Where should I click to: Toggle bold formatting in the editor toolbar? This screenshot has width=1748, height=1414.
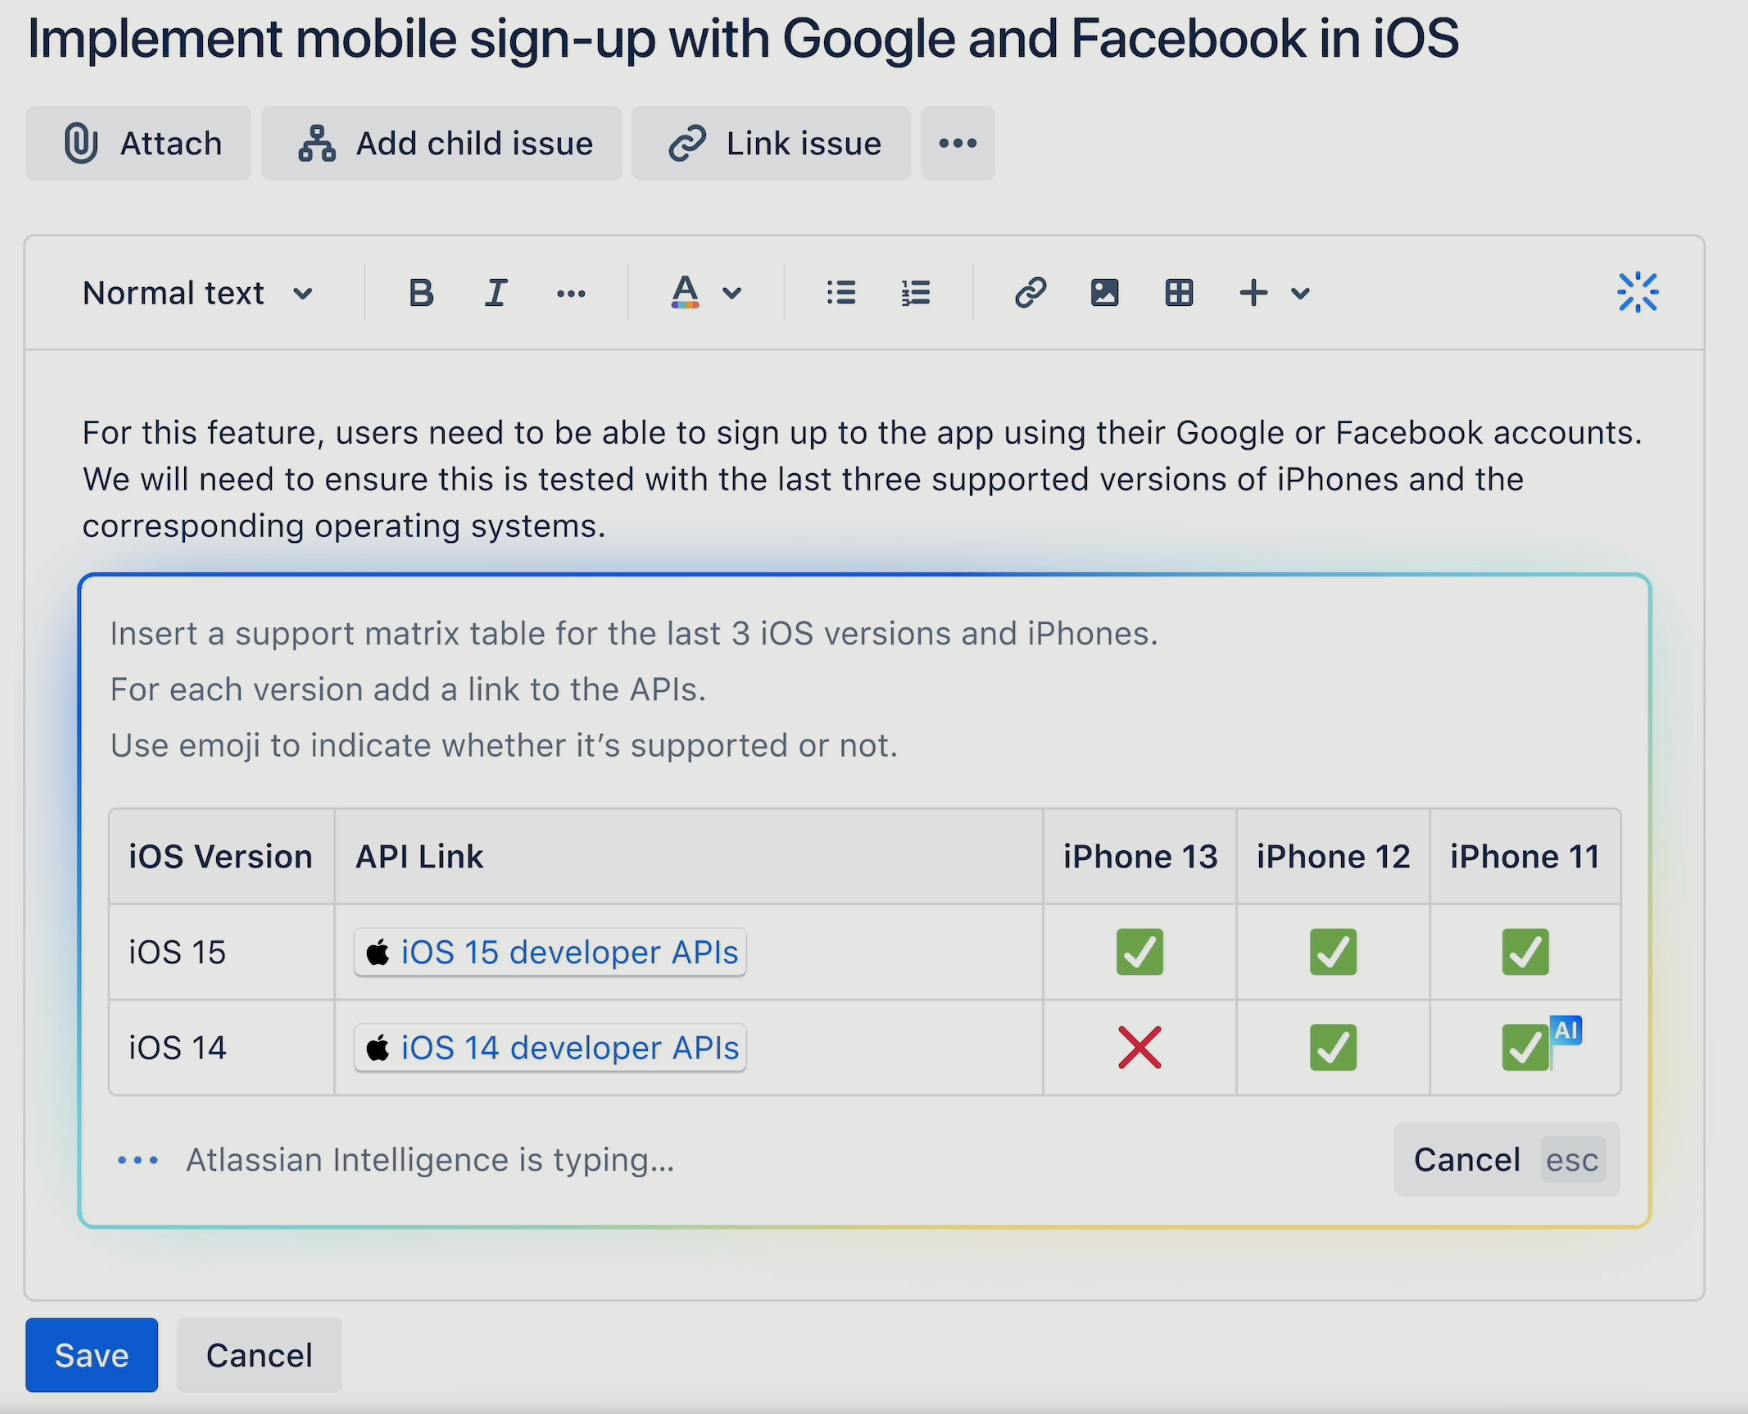coord(421,293)
